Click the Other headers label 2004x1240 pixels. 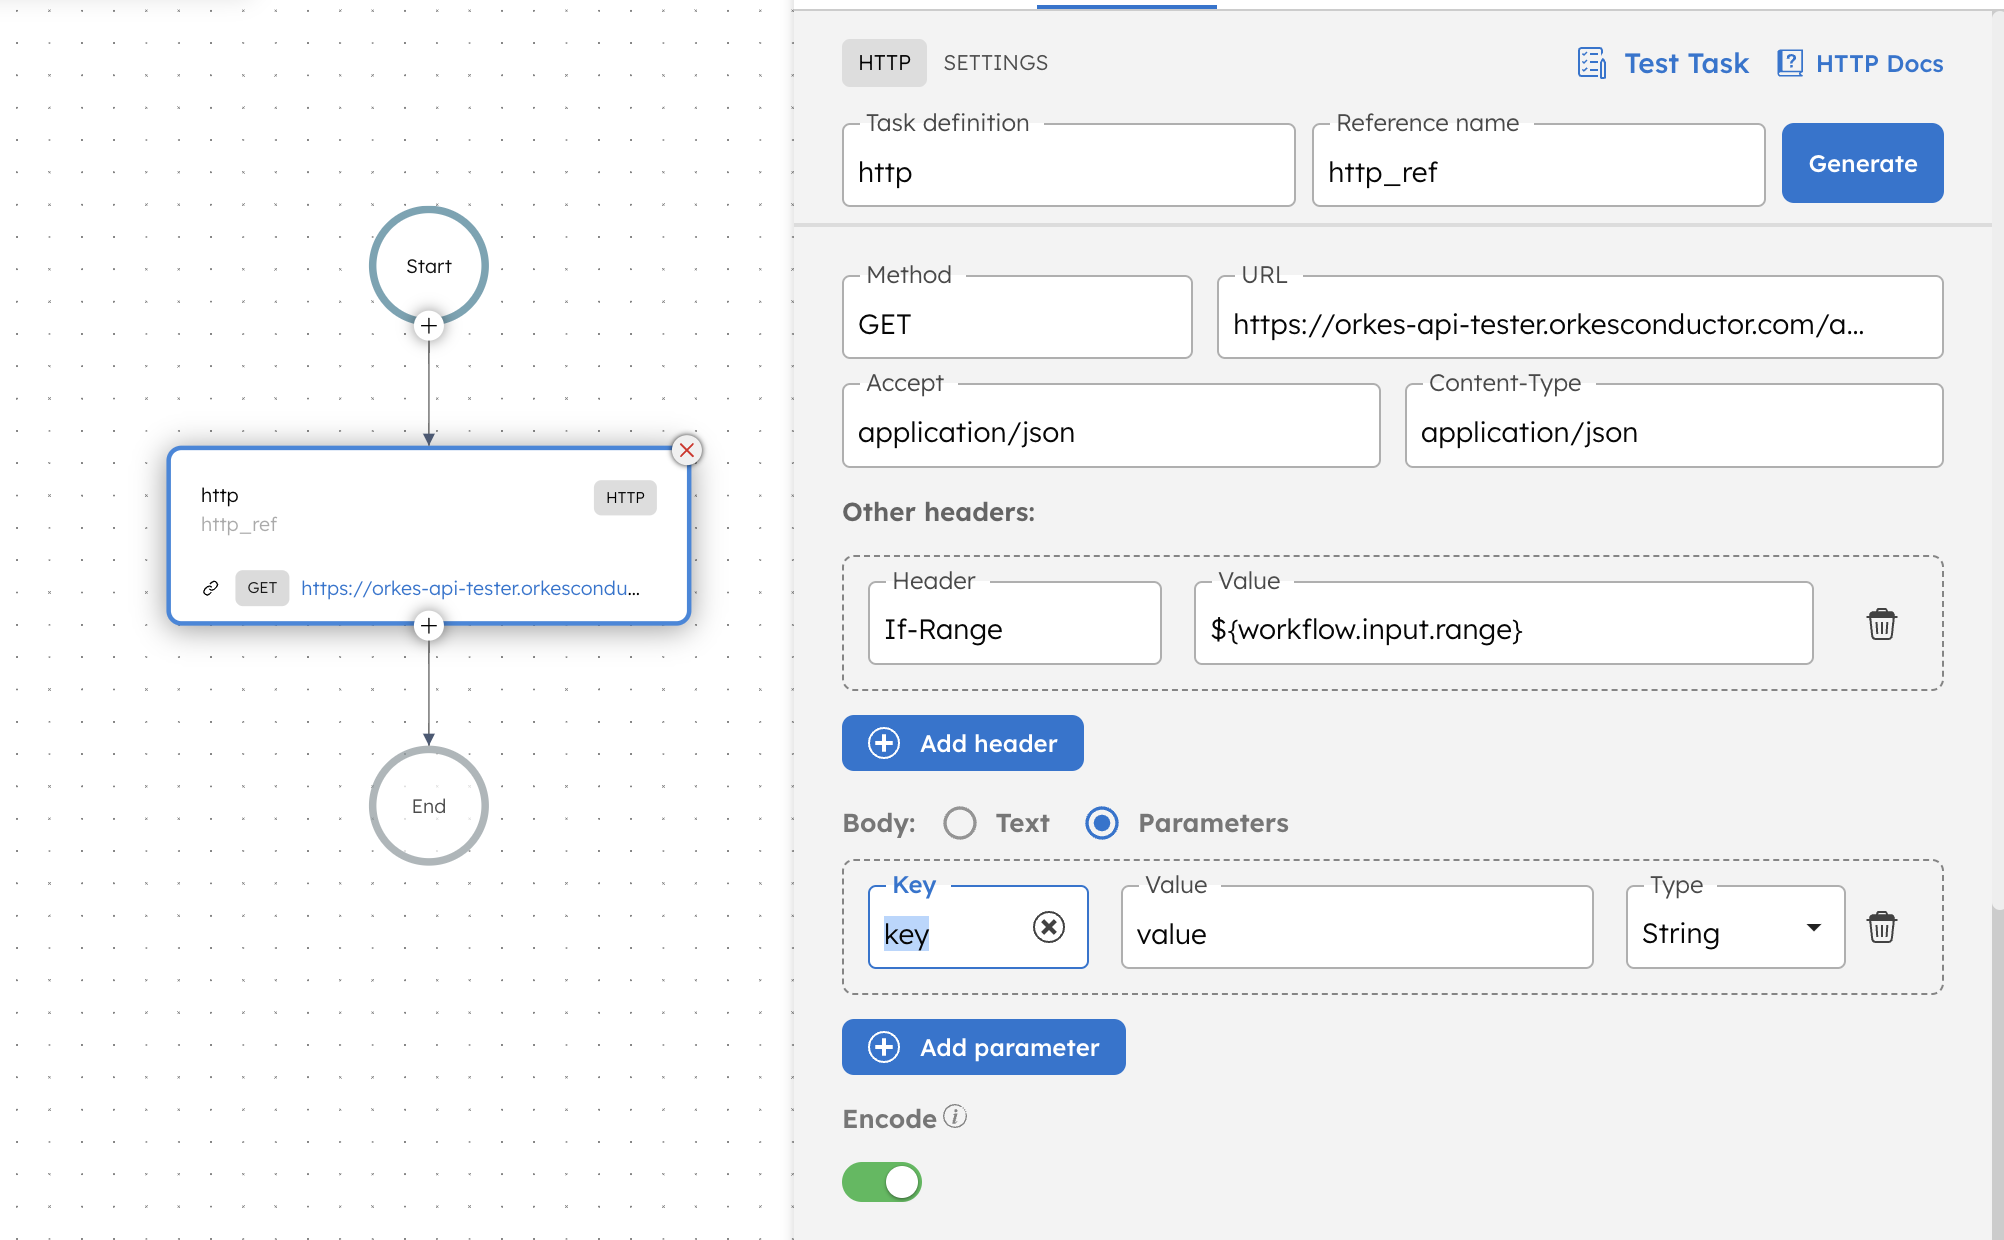[x=938, y=512]
